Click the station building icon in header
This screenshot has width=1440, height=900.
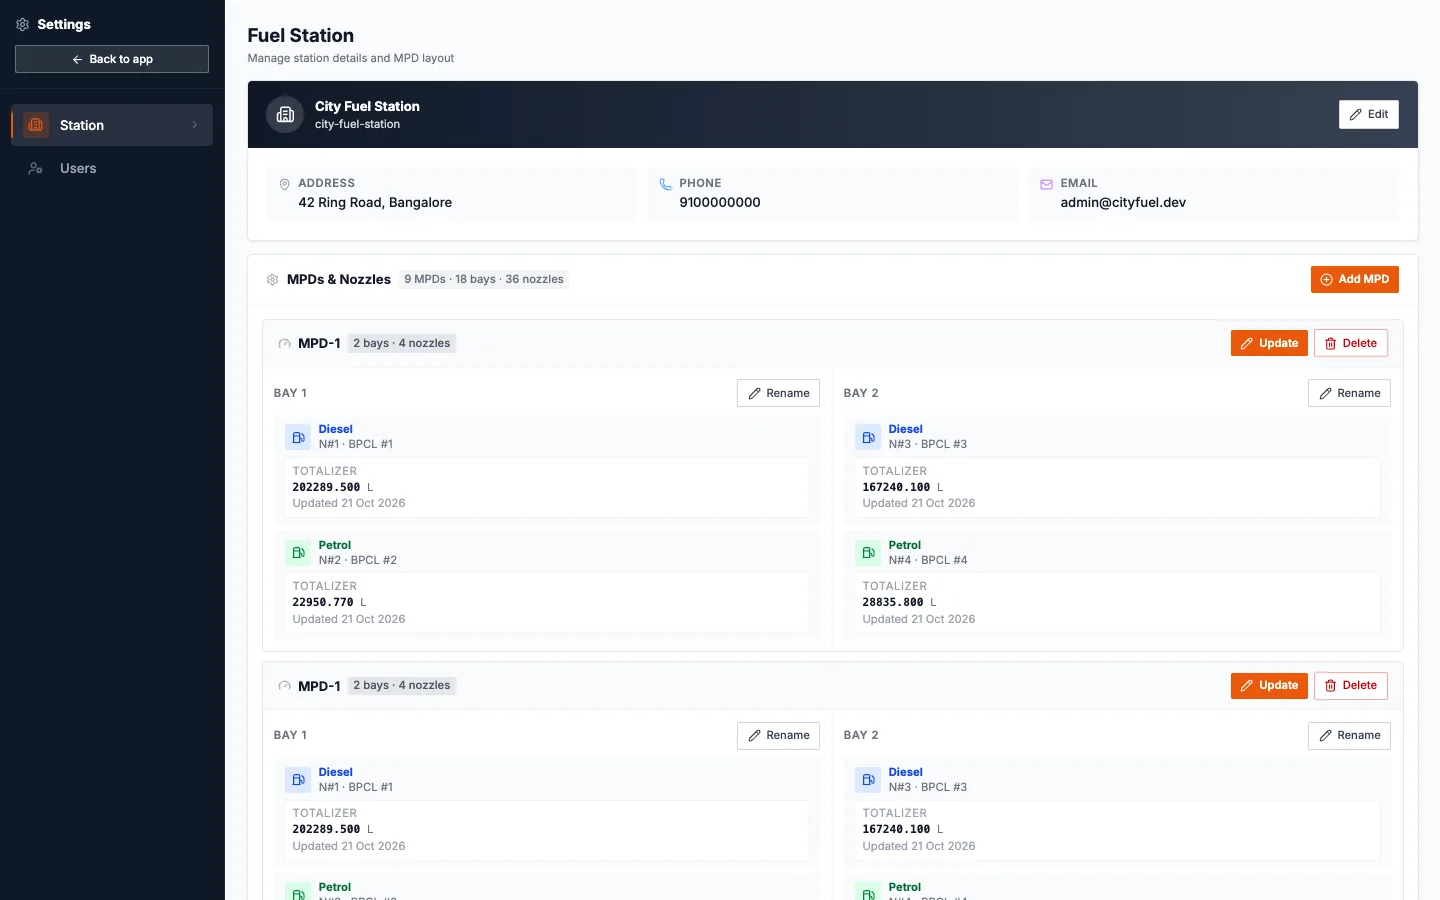[285, 114]
